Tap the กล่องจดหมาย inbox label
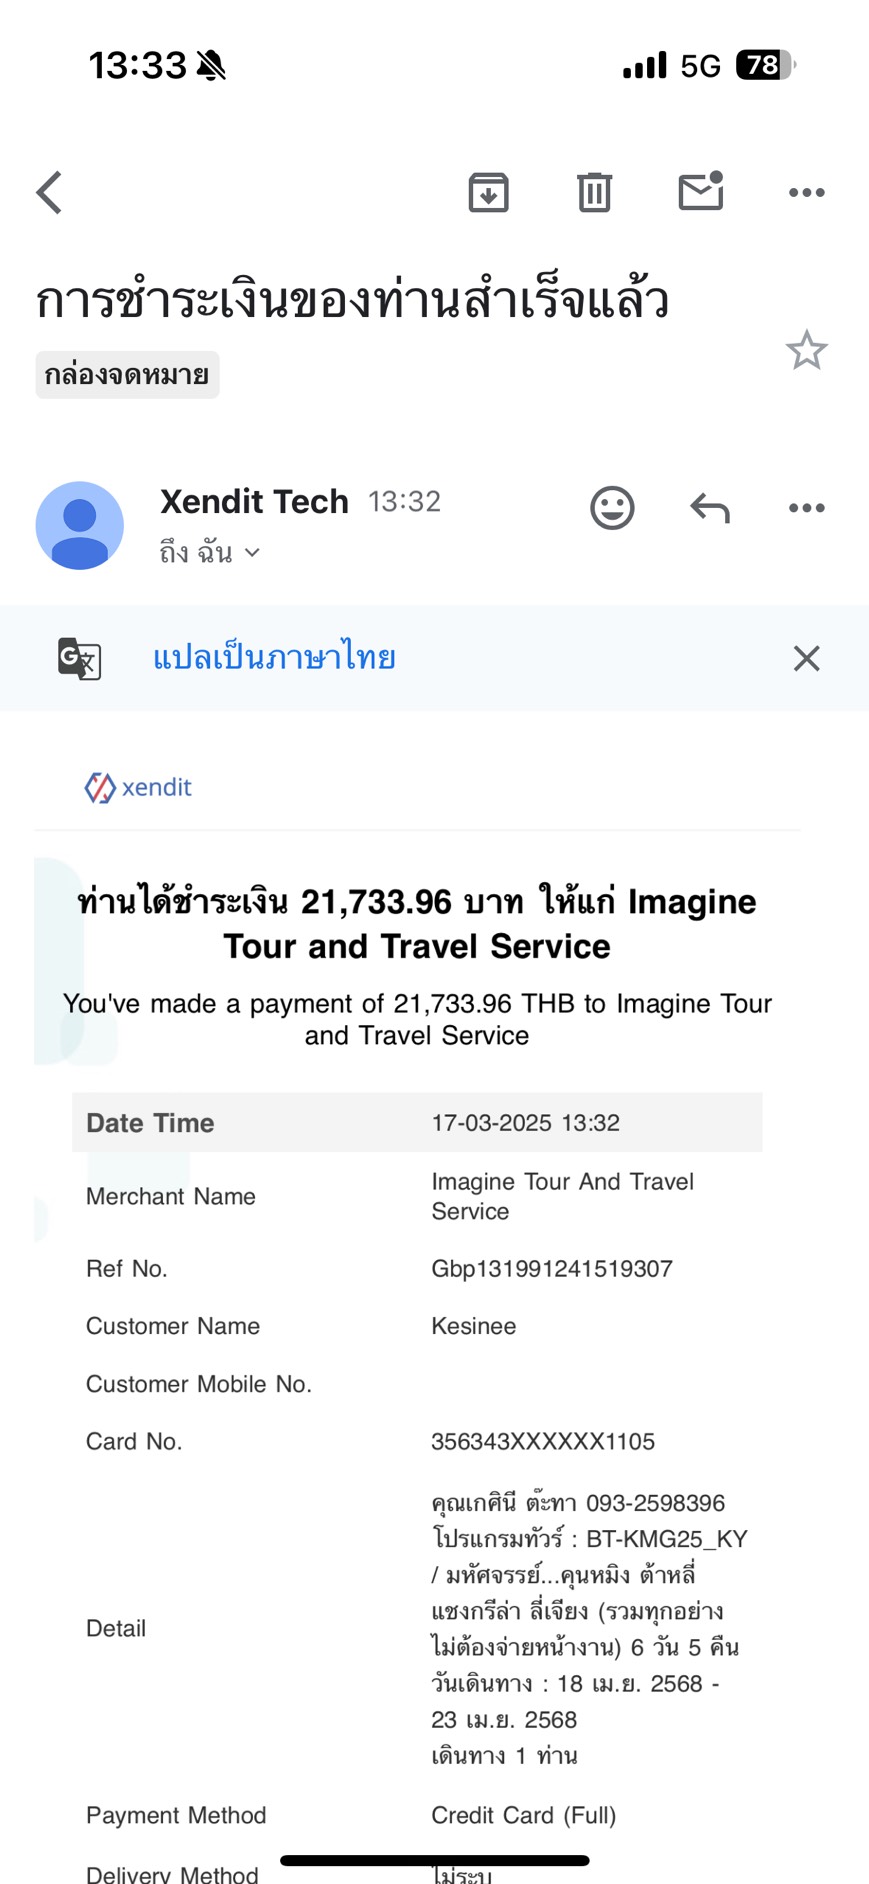Image resolution: width=869 pixels, height=1884 pixels. tap(127, 375)
